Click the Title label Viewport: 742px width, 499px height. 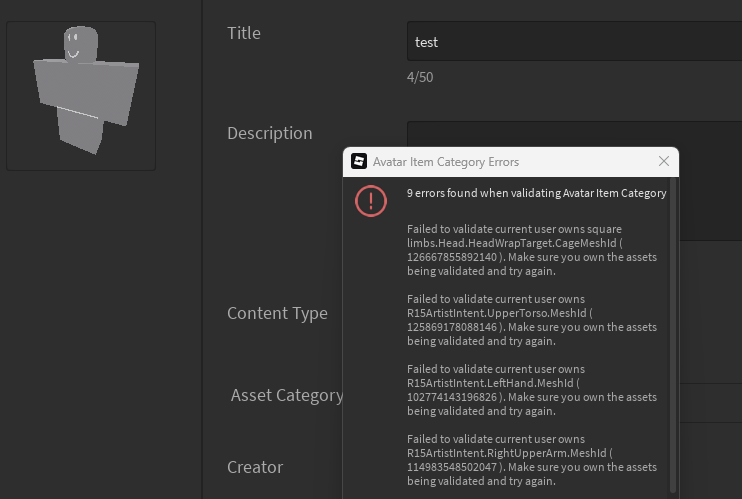pyautogui.click(x=244, y=33)
